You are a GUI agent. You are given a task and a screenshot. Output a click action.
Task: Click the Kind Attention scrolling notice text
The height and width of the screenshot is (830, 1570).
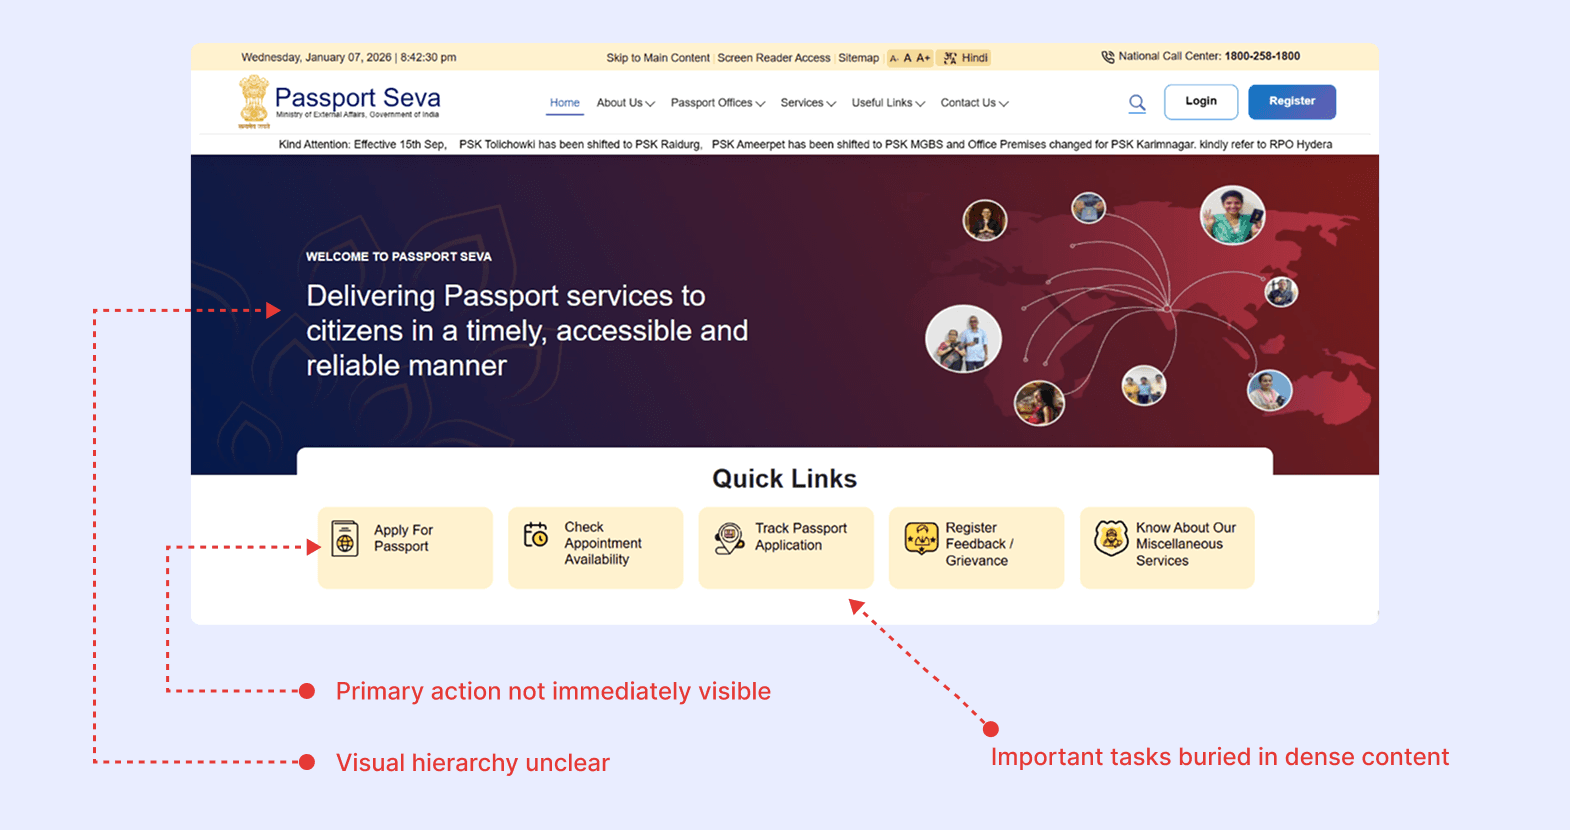[805, 144]
